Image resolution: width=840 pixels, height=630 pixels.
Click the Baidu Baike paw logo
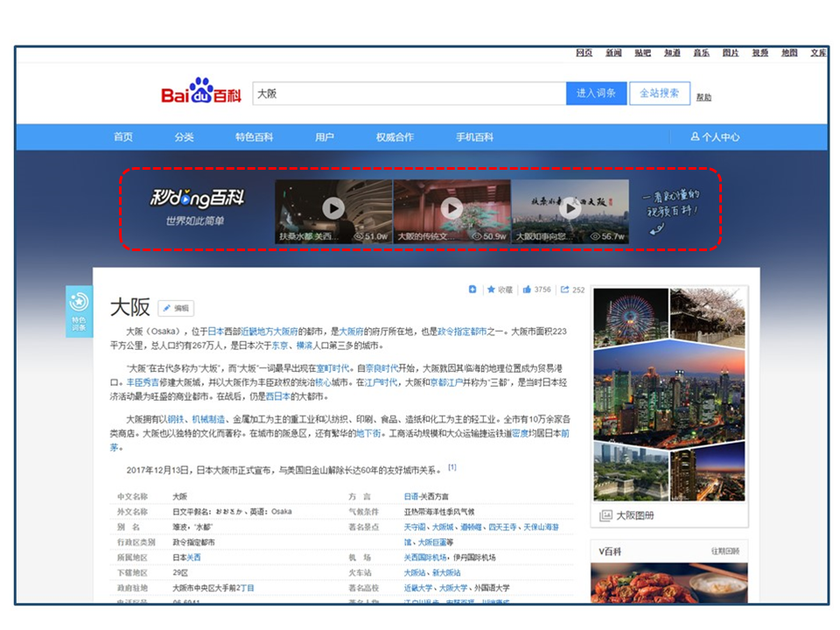[x=201, y=90]
